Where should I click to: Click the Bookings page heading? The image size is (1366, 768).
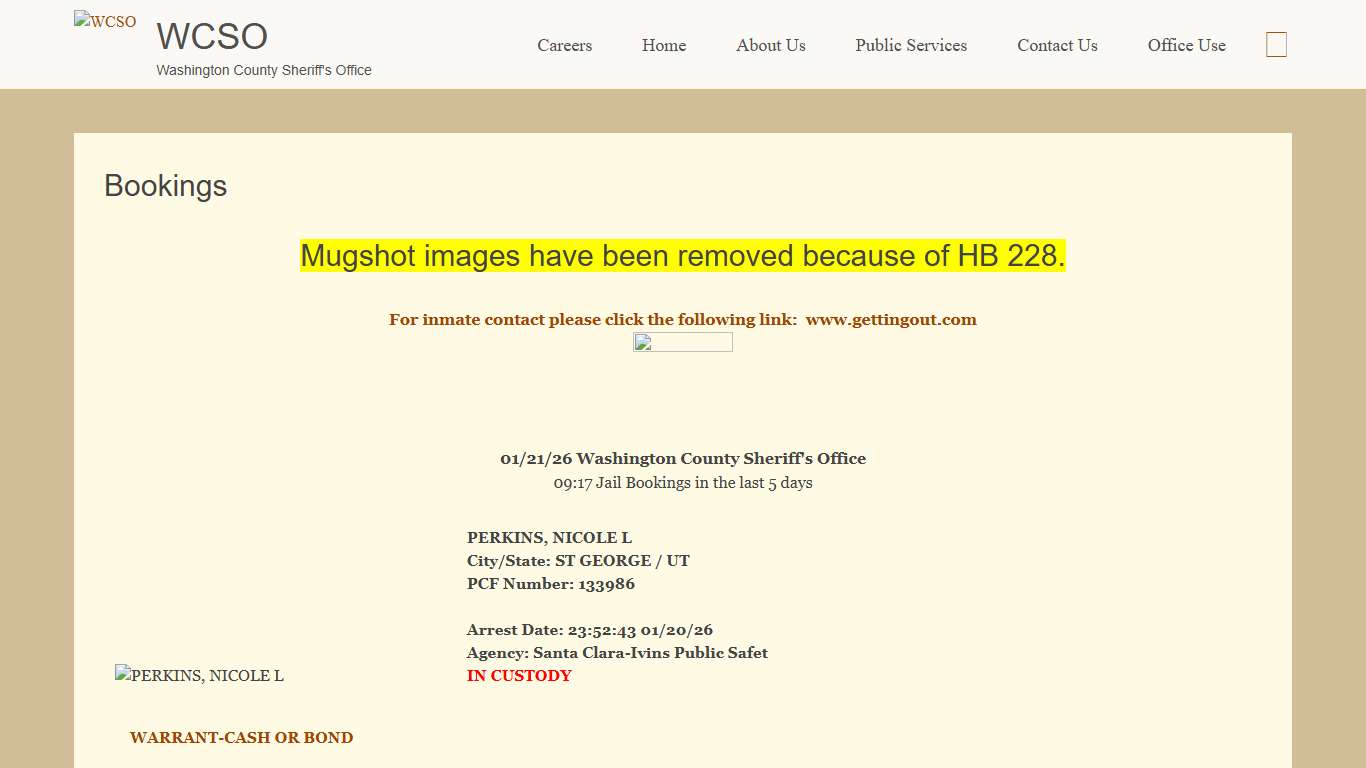click(x=166, y=186)
